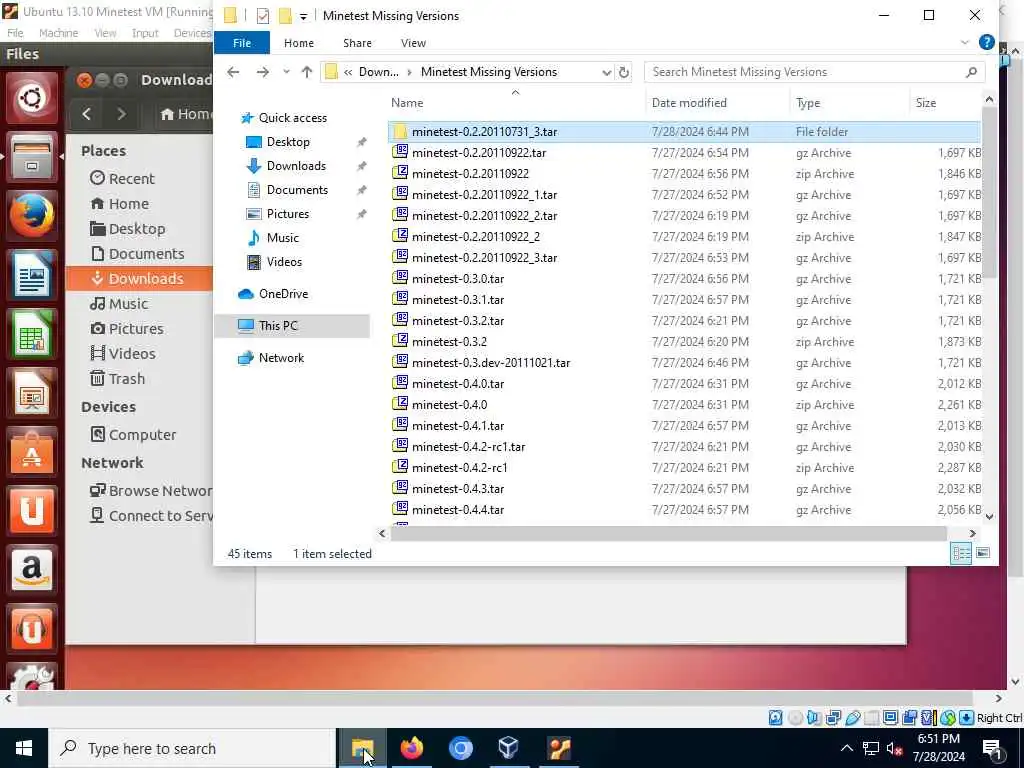Click Nautilus back arrow button
This screenshot has width=1024, height=768.
pyautogui.click(x=86, y=114)
